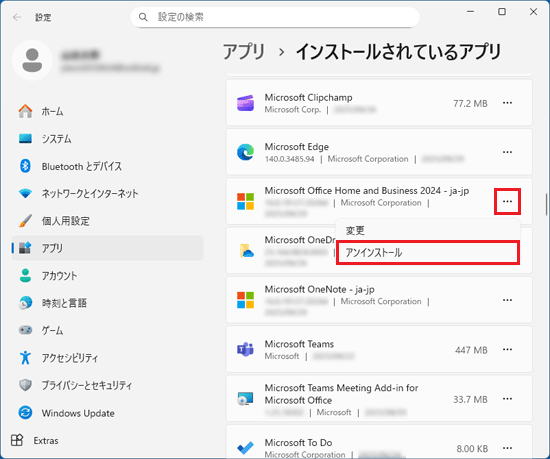Click the アプリ breadcrumb link
550x459 pixels.
pyautogui.click(x=244, y=52)
